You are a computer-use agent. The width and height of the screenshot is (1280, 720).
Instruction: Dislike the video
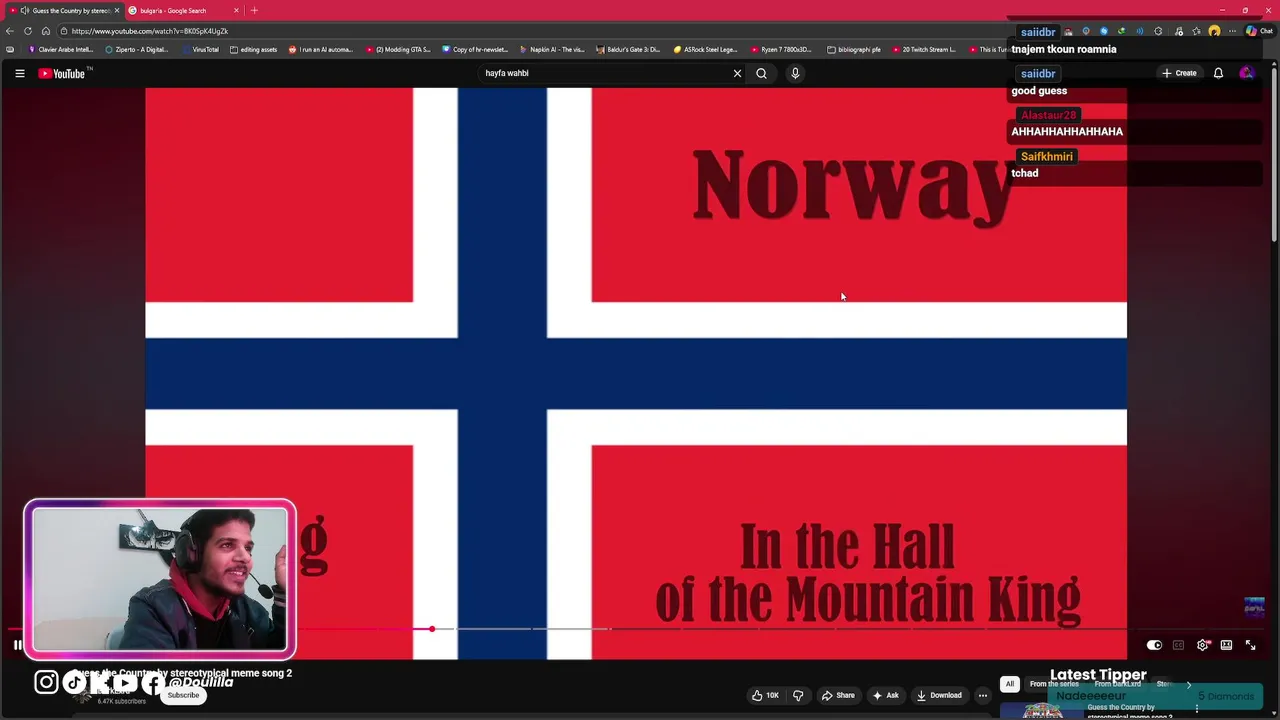click(798, 695)
